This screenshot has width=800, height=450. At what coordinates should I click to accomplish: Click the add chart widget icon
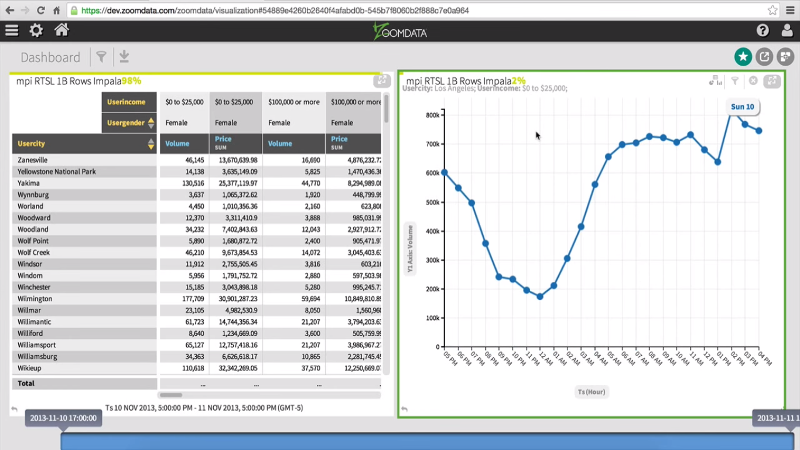[786, 57]
